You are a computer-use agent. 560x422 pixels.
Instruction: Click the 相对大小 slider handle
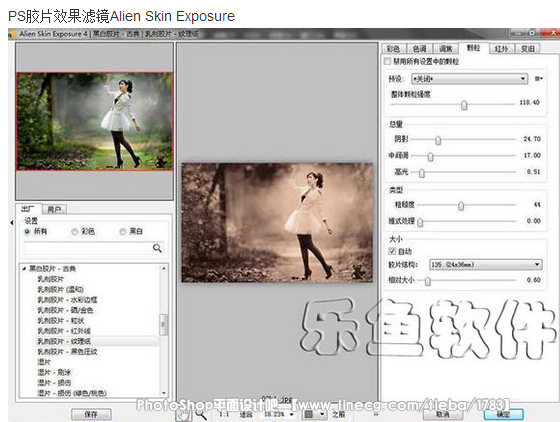click(428, 281)
